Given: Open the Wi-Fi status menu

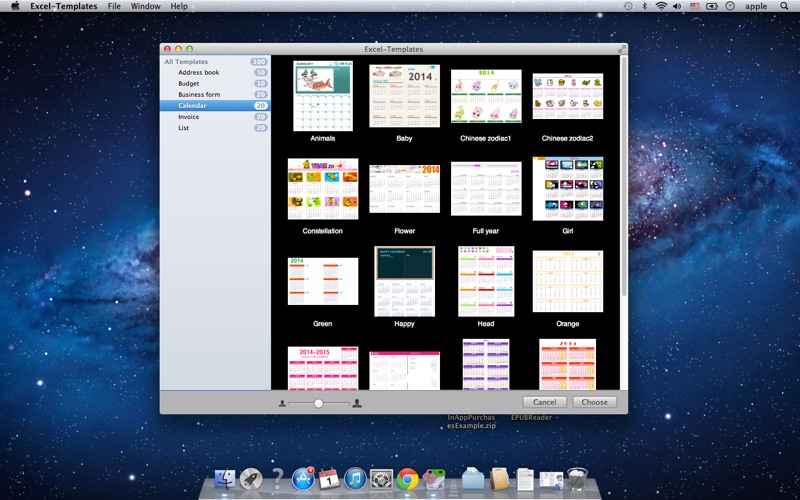Looking at the screenshot, I should 661,6.
